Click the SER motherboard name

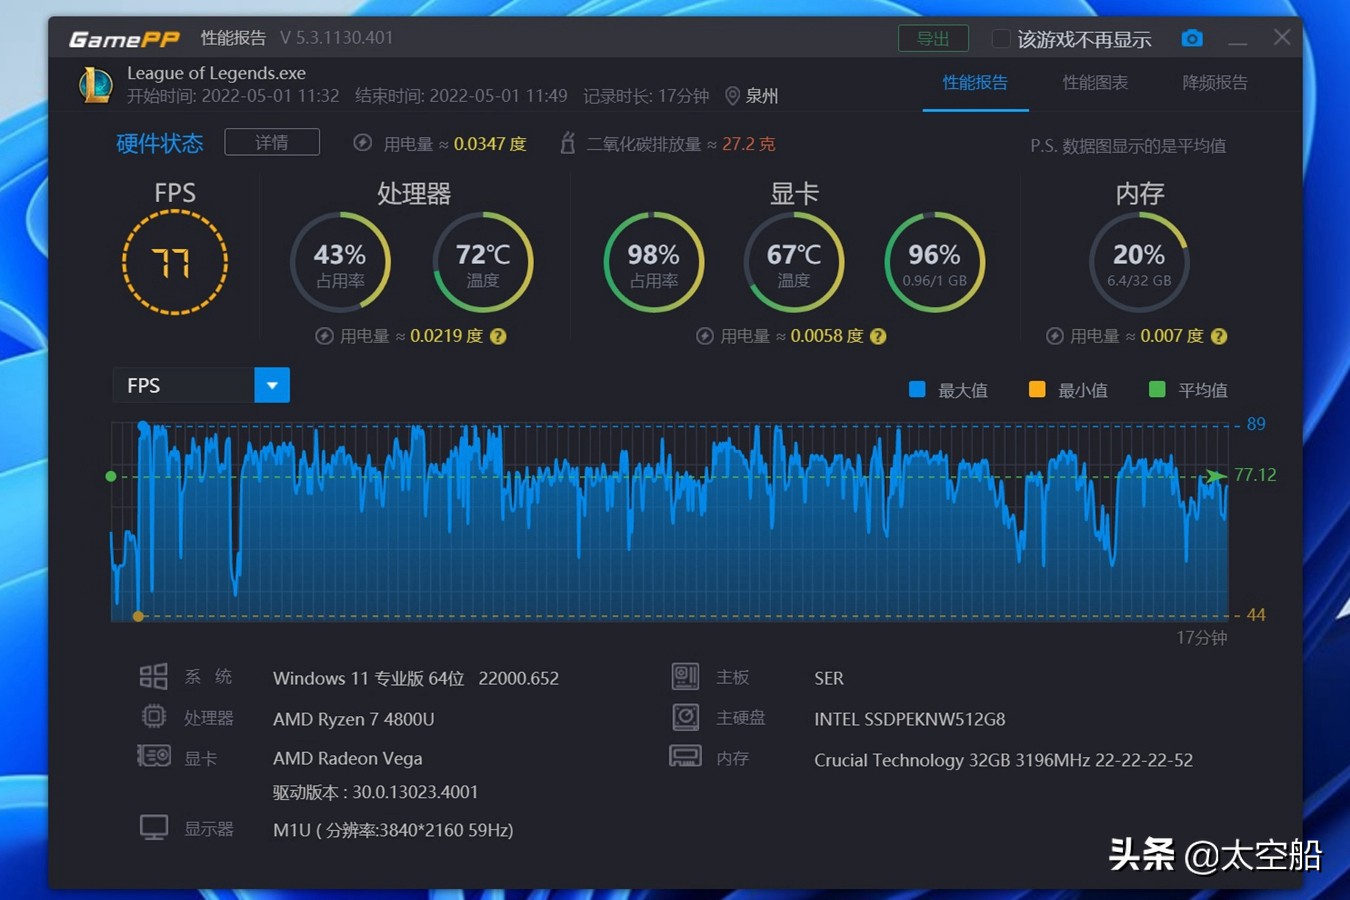click(x=829, y=678)
